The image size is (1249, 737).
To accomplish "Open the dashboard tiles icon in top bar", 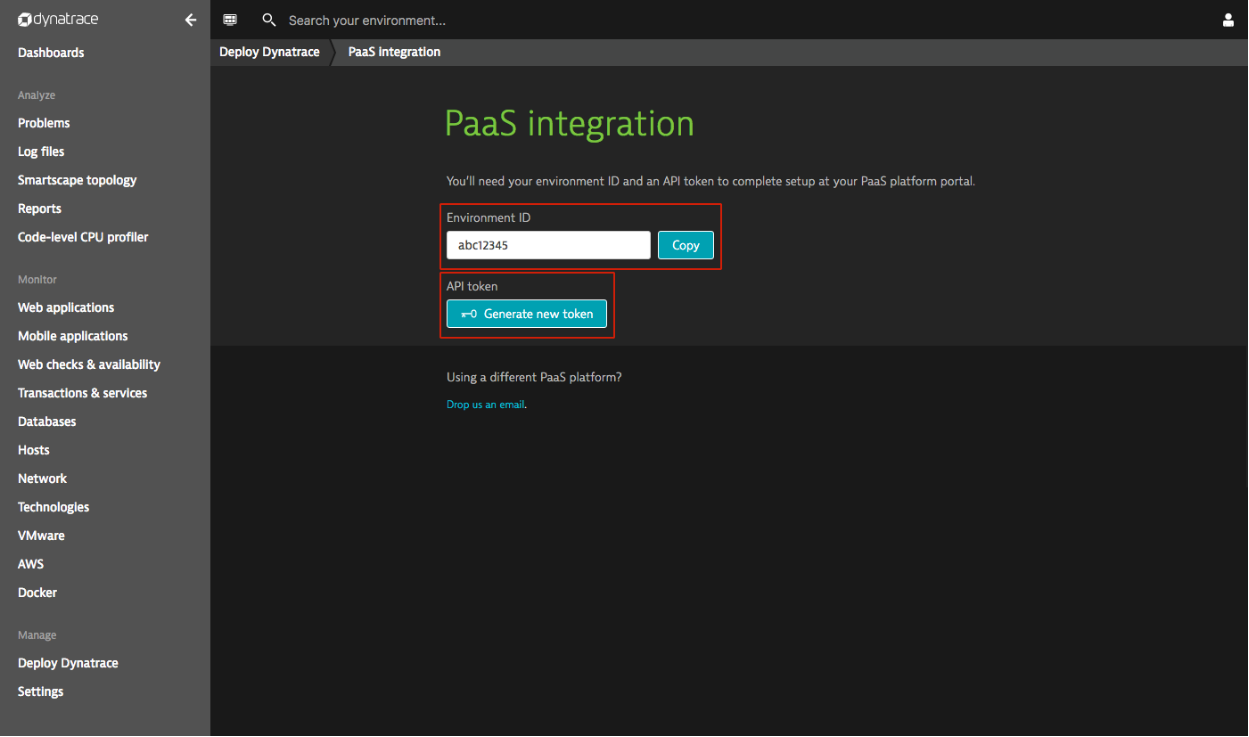I will pyautogui.click(x=230, y=20).
